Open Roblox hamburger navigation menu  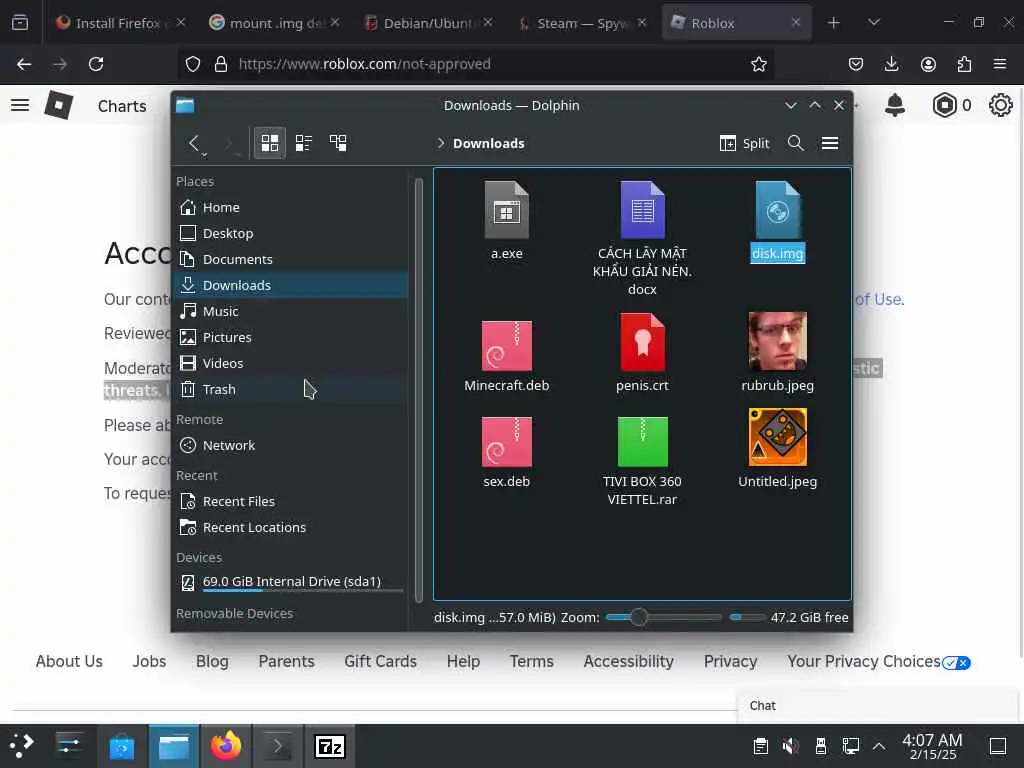[x=20, y=105]
